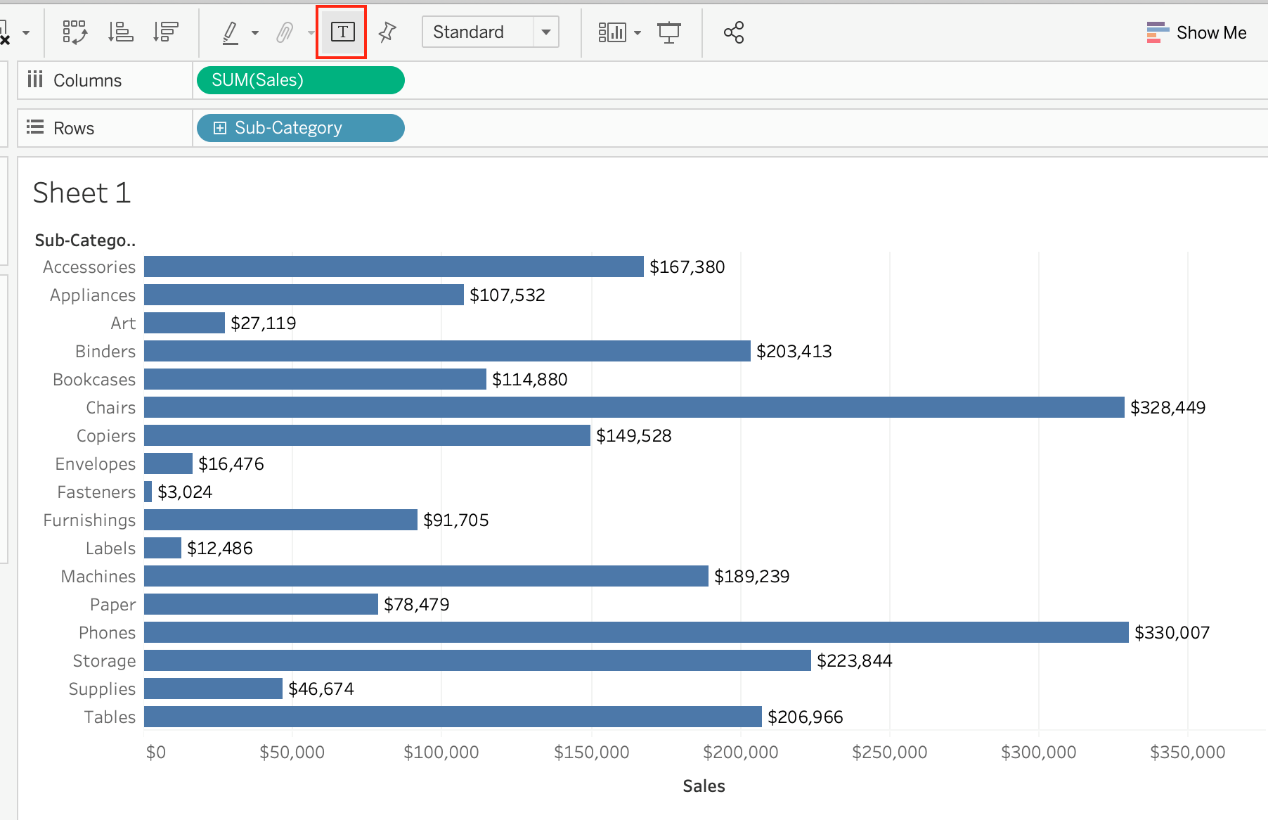Click the Sheet 1 title
The width and height of the screenshot is (1268, 820).
(82, 192)
